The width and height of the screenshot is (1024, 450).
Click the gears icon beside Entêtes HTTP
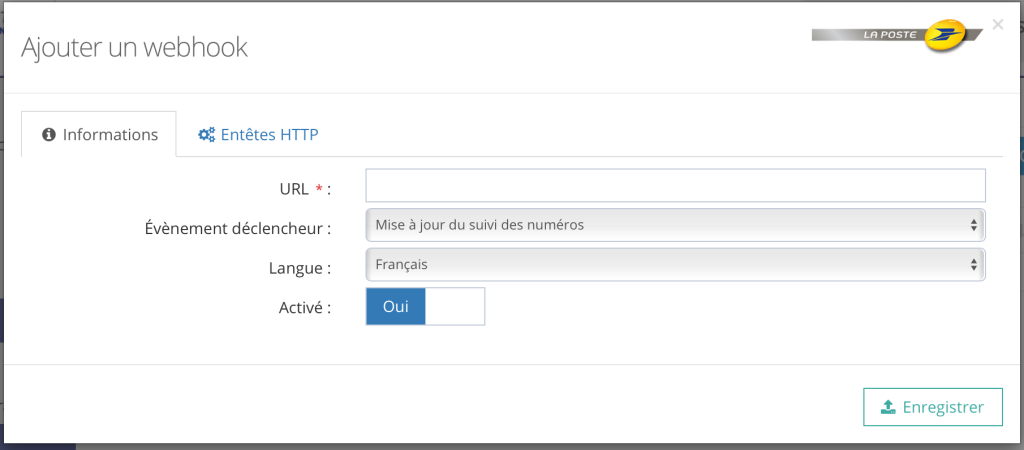pyautogui.click(x=207, y=135)
